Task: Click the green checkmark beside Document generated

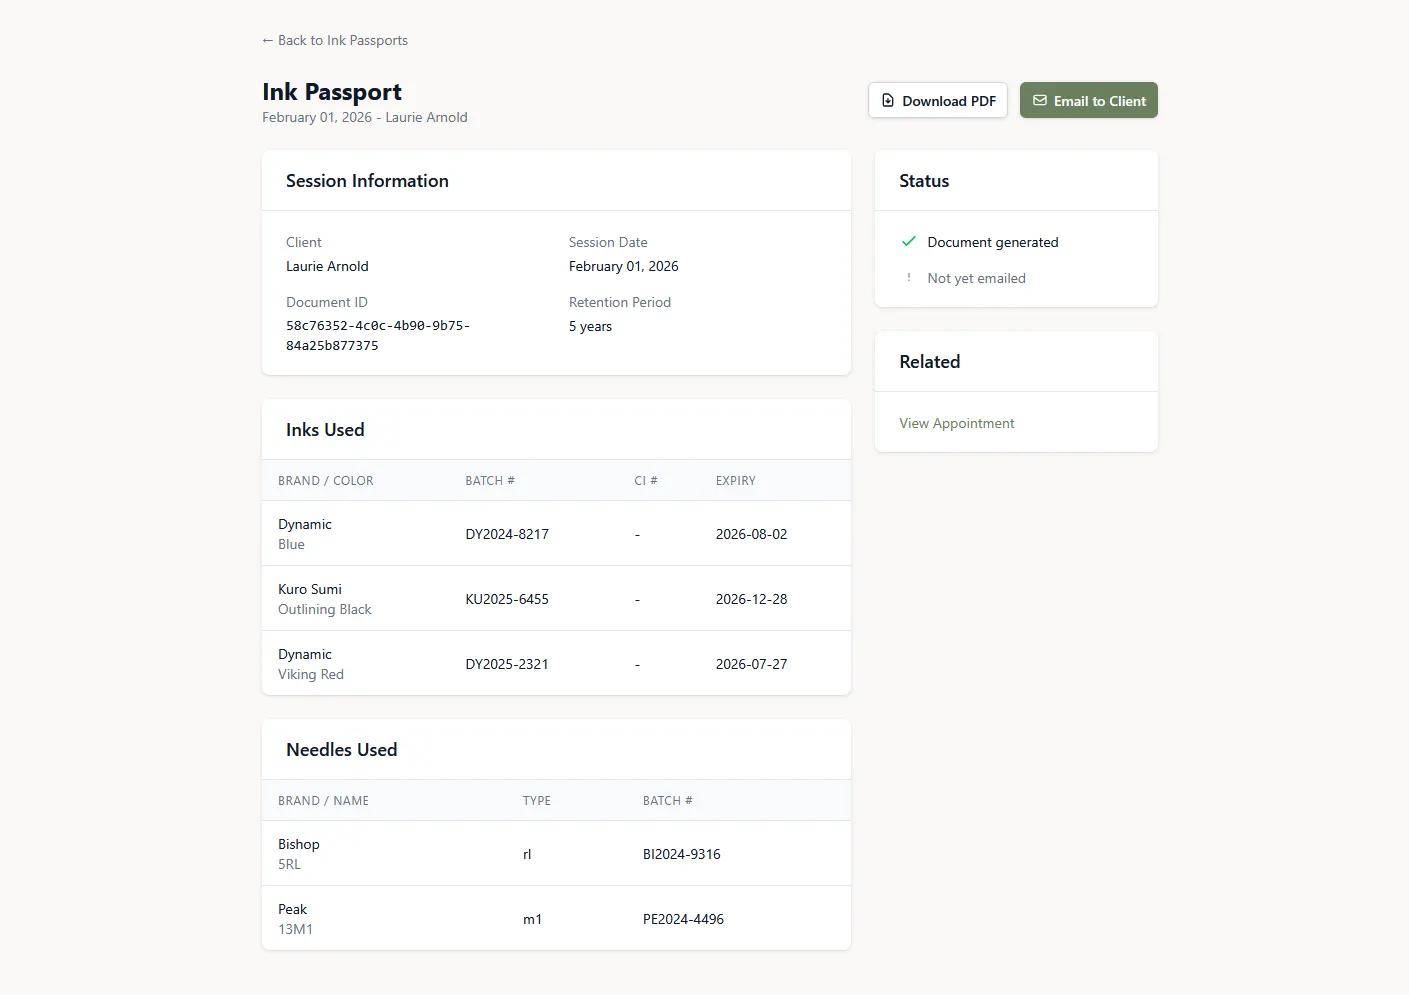Action: tap(909, 242)
